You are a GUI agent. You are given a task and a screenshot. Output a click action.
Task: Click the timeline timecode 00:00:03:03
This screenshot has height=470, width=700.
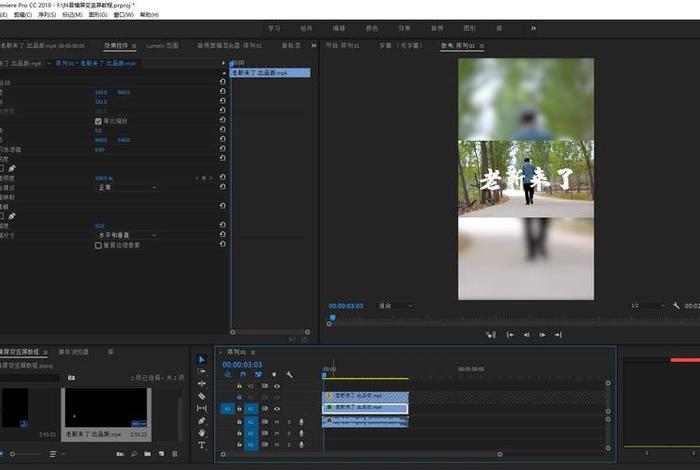pyautogui.click(x=242, y=365)
